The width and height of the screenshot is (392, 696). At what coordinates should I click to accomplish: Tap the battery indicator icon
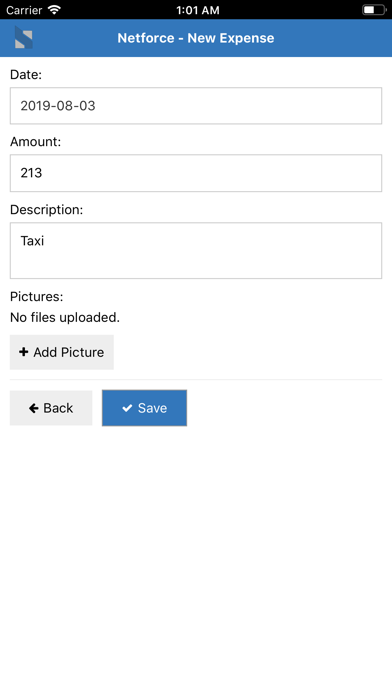pos(374,10)
